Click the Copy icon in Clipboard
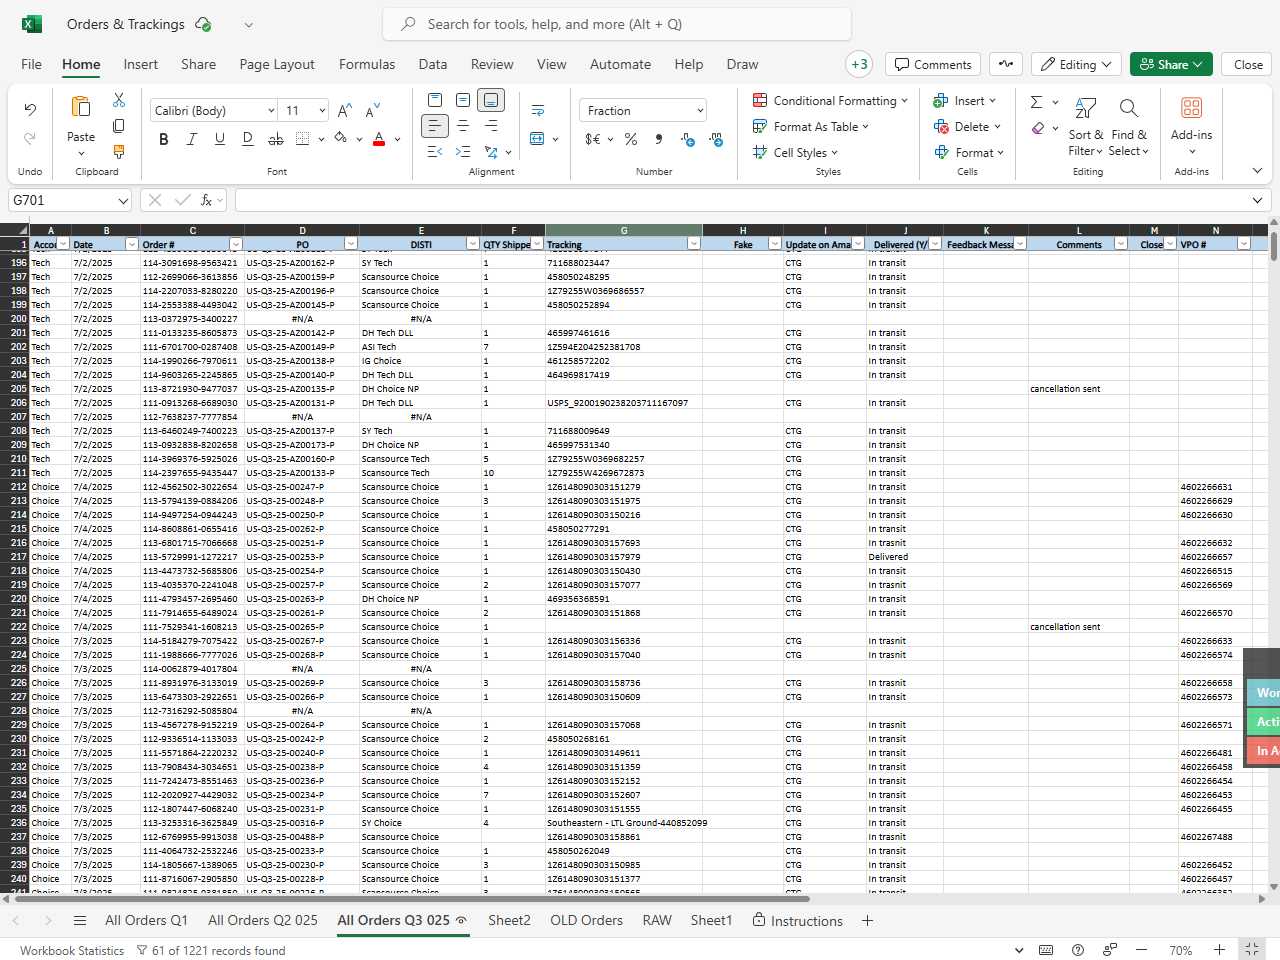This screenshot has height=960, width=1280. (x=119, y=126)
